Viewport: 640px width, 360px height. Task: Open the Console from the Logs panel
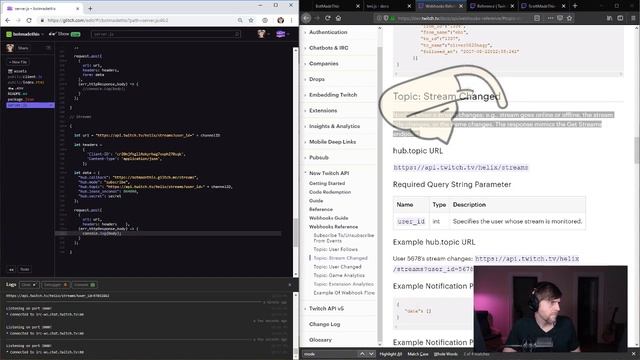pos(84,284)
